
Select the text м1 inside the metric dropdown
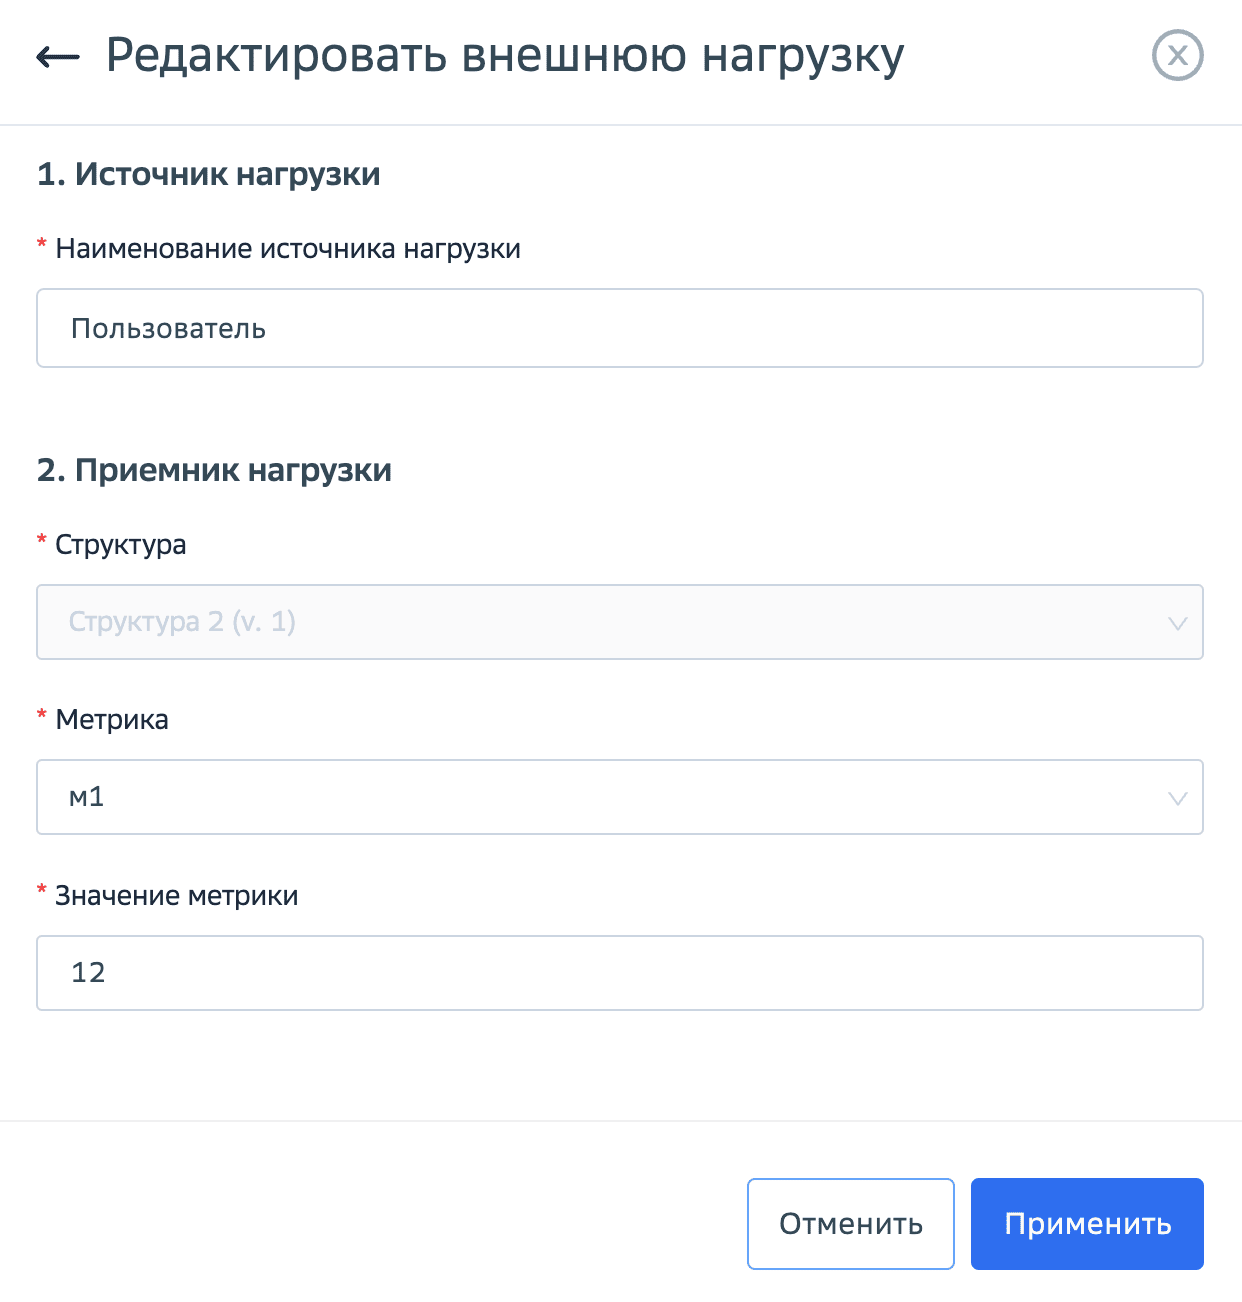click(85, 797)
